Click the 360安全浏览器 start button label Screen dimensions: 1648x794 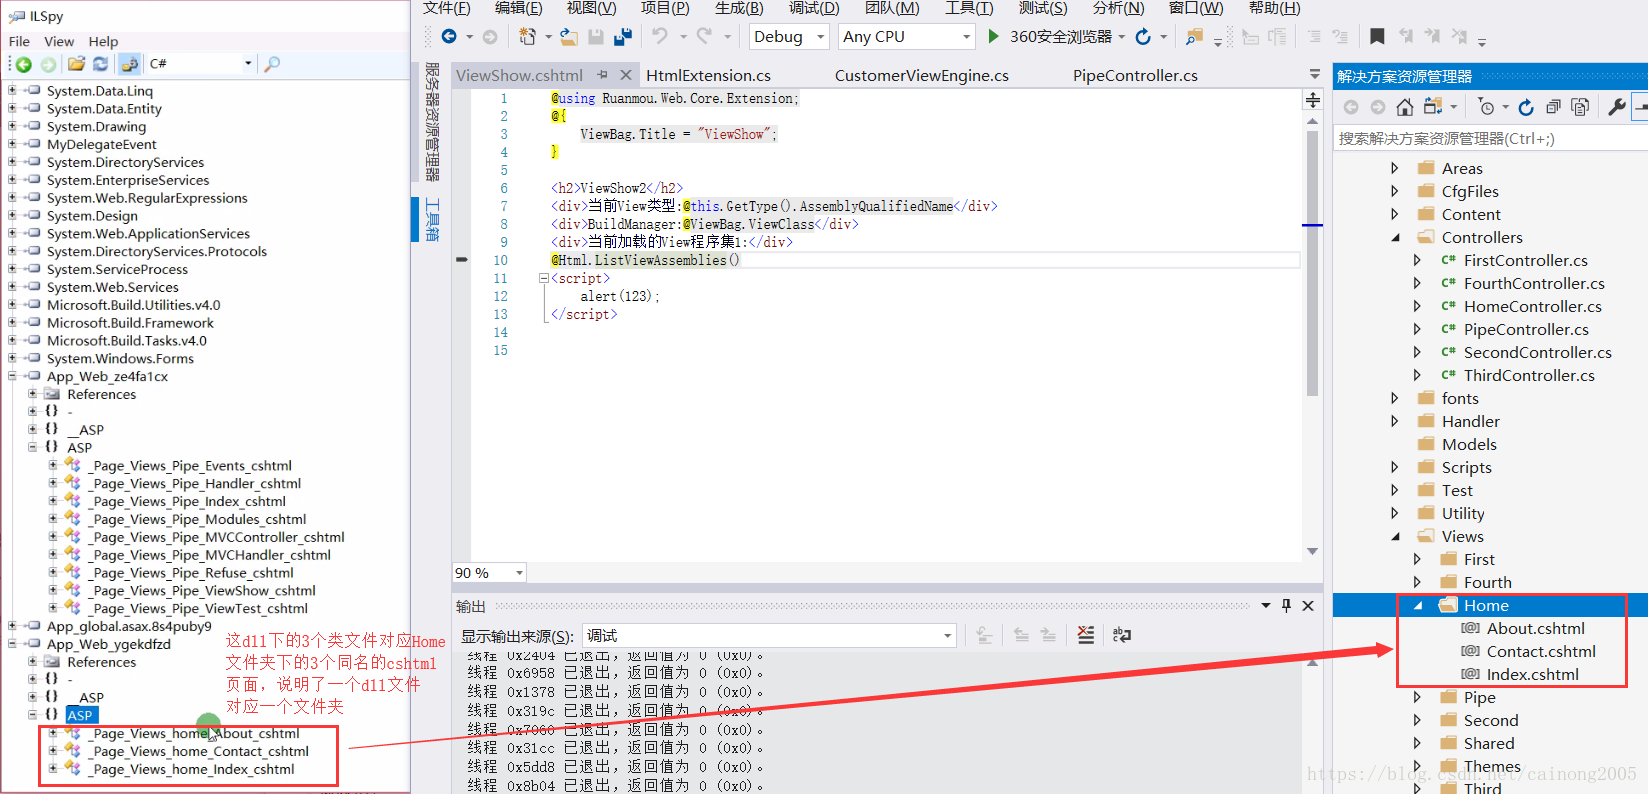pos(1060,37)
